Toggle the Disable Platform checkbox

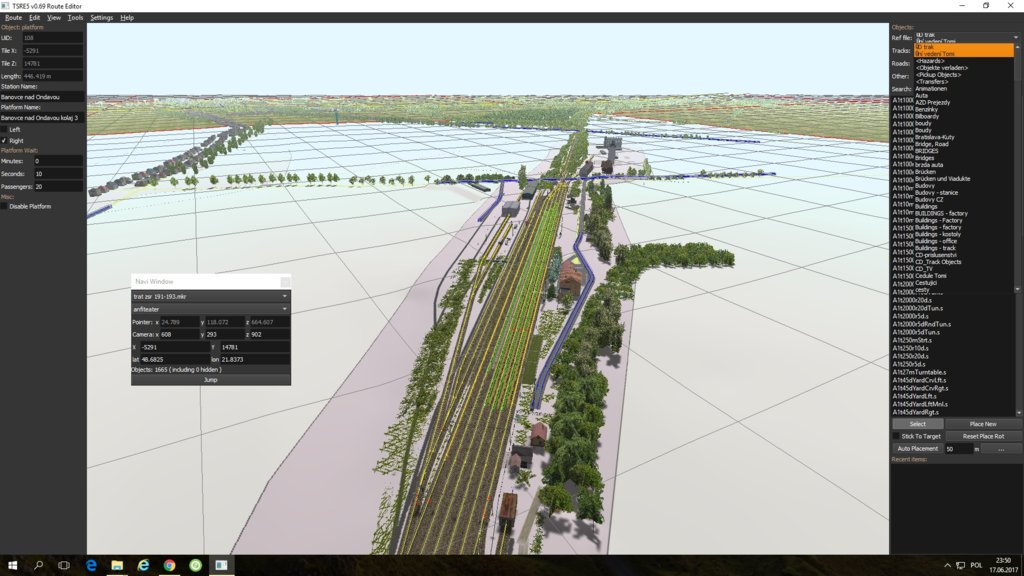[4, 207]
